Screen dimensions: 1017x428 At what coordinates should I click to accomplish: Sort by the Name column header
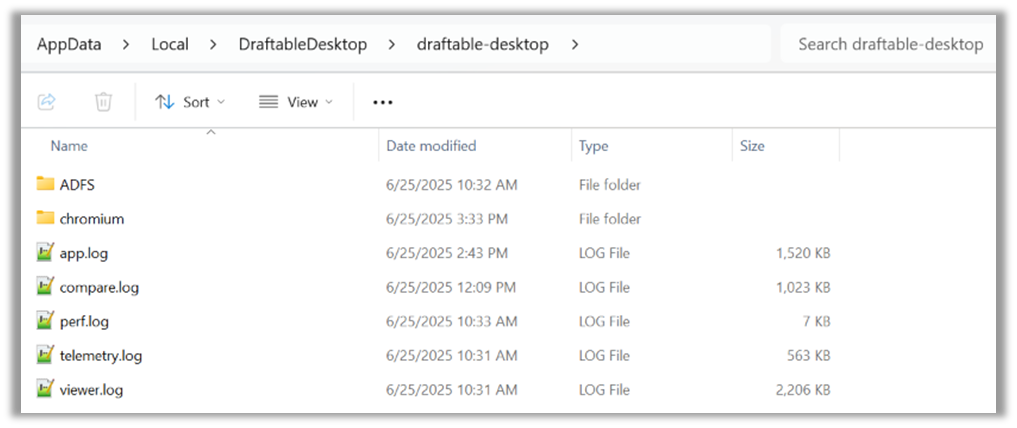[69, 146]
